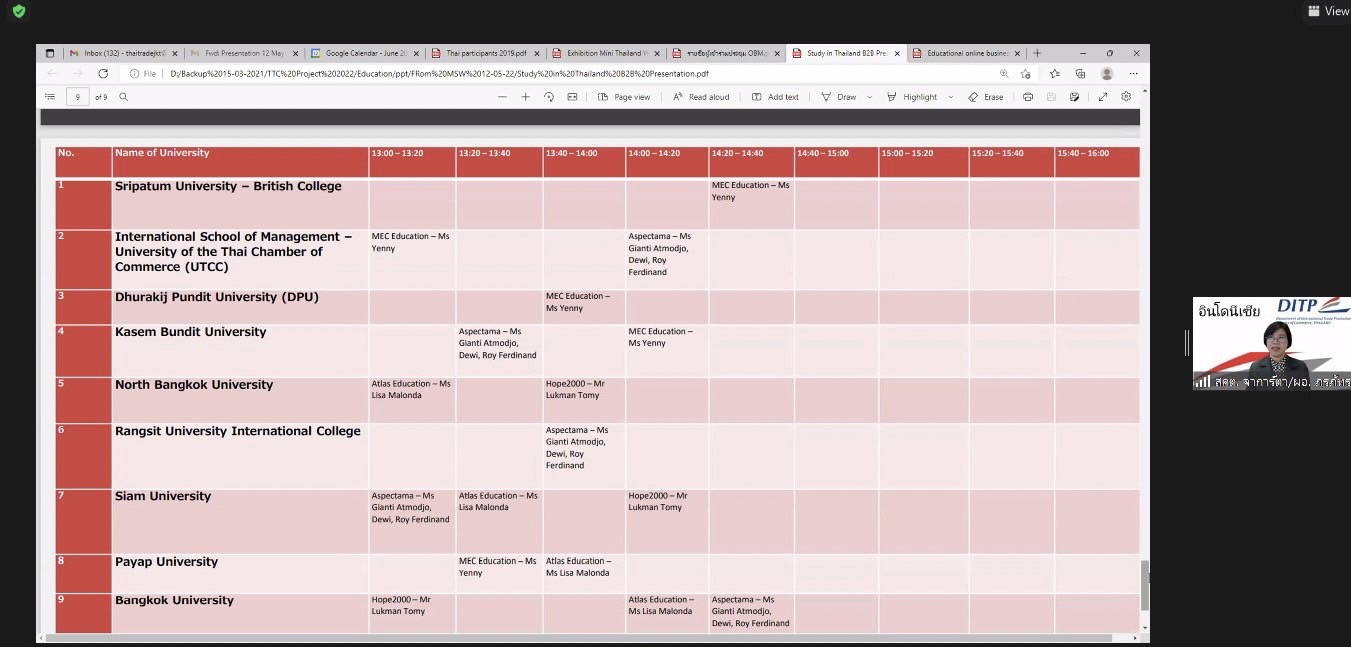The width and height of the screenshot is (1351, 647).
Task: Close the Thai participants 2019.pdf tab
Action: [537, 54]
